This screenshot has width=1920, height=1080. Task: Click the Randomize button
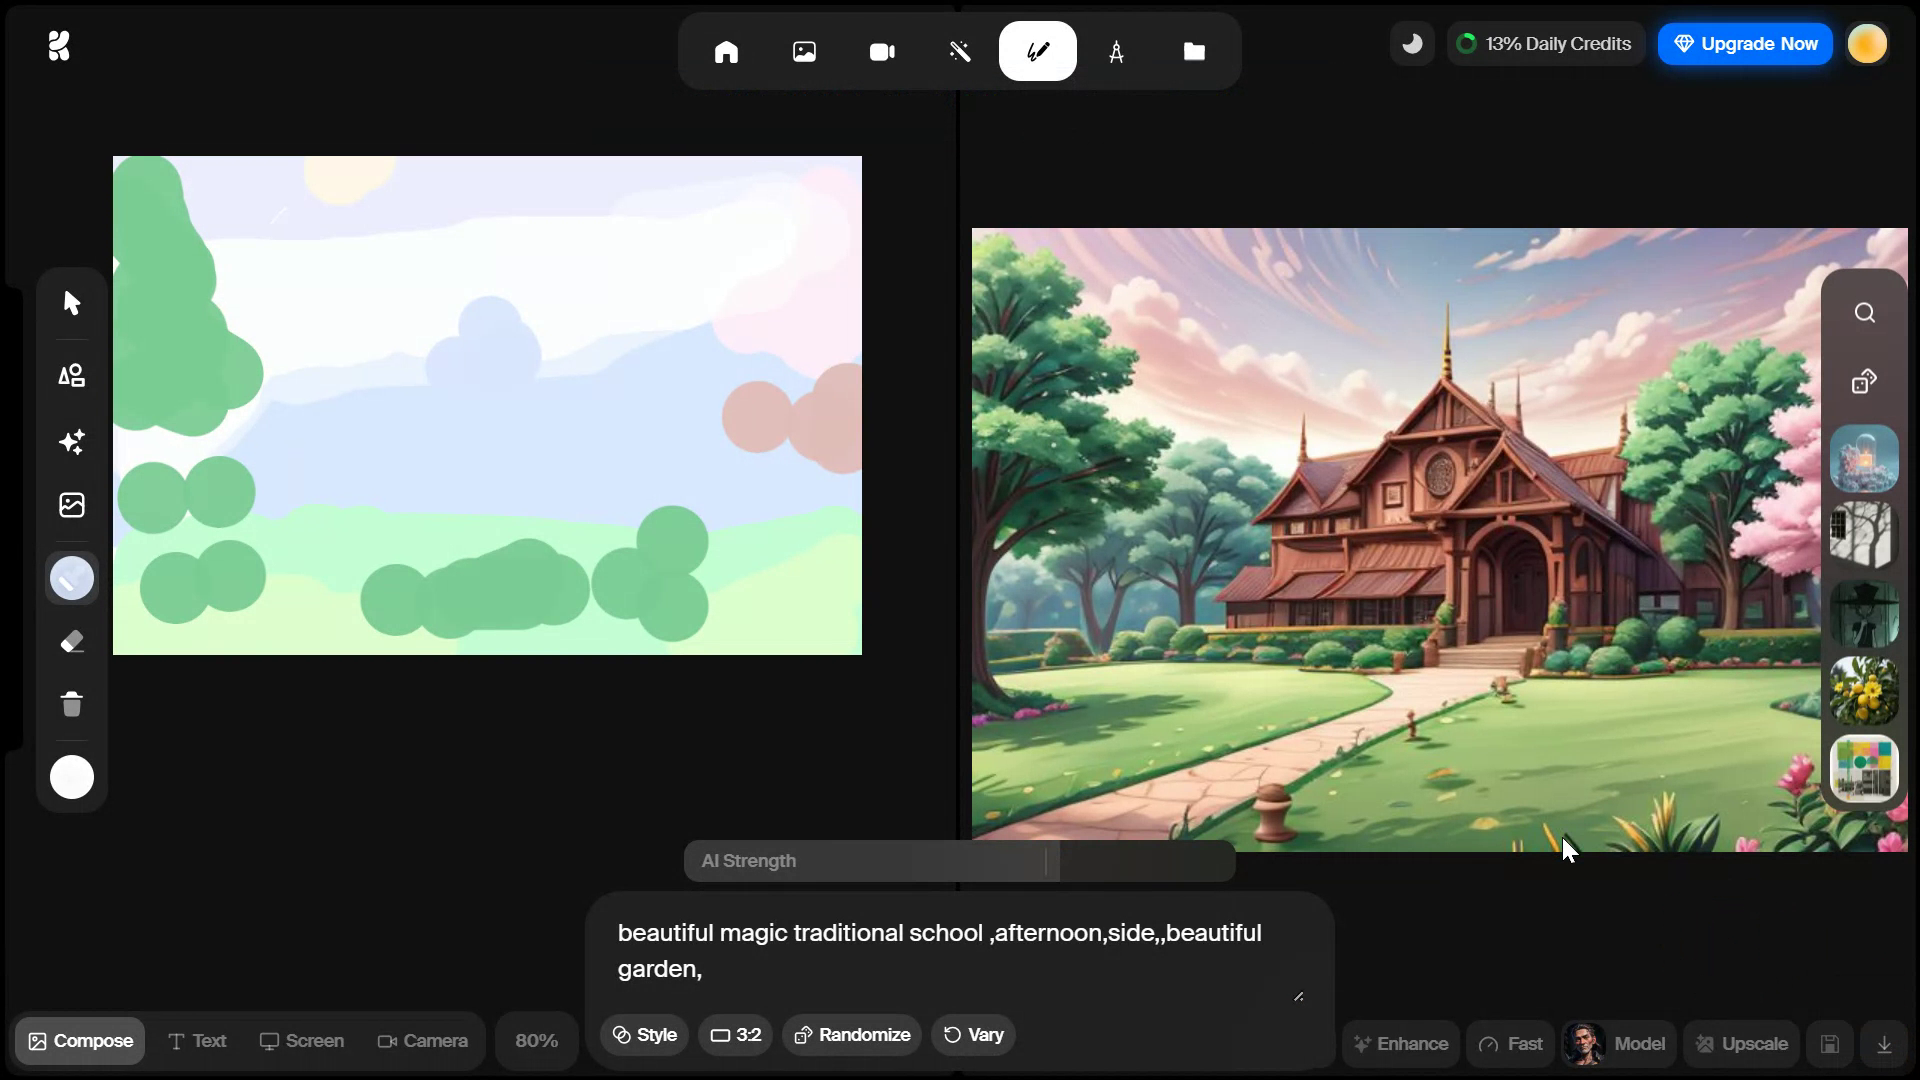[852, 1035]
